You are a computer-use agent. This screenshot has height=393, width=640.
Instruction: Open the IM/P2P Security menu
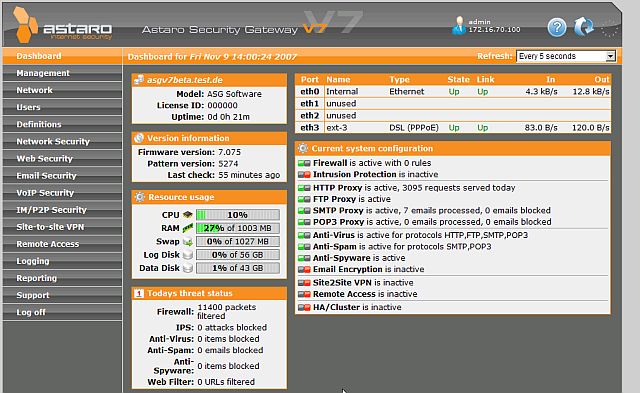(62, 210)
